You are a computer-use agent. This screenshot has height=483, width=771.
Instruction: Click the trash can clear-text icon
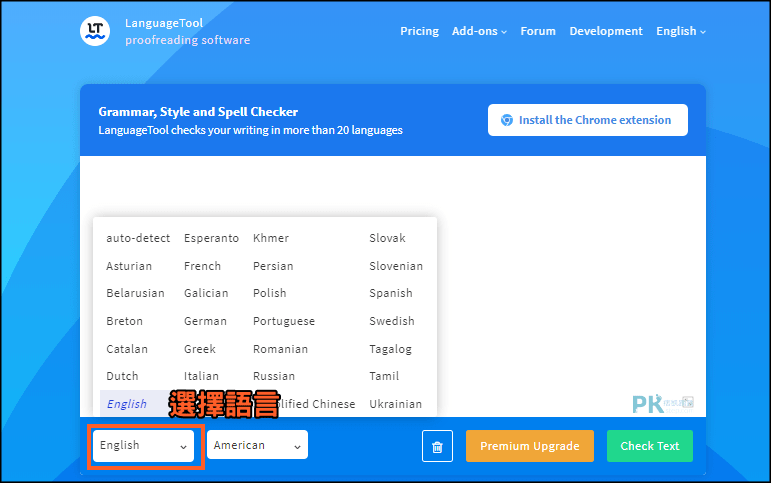[437, 446]
